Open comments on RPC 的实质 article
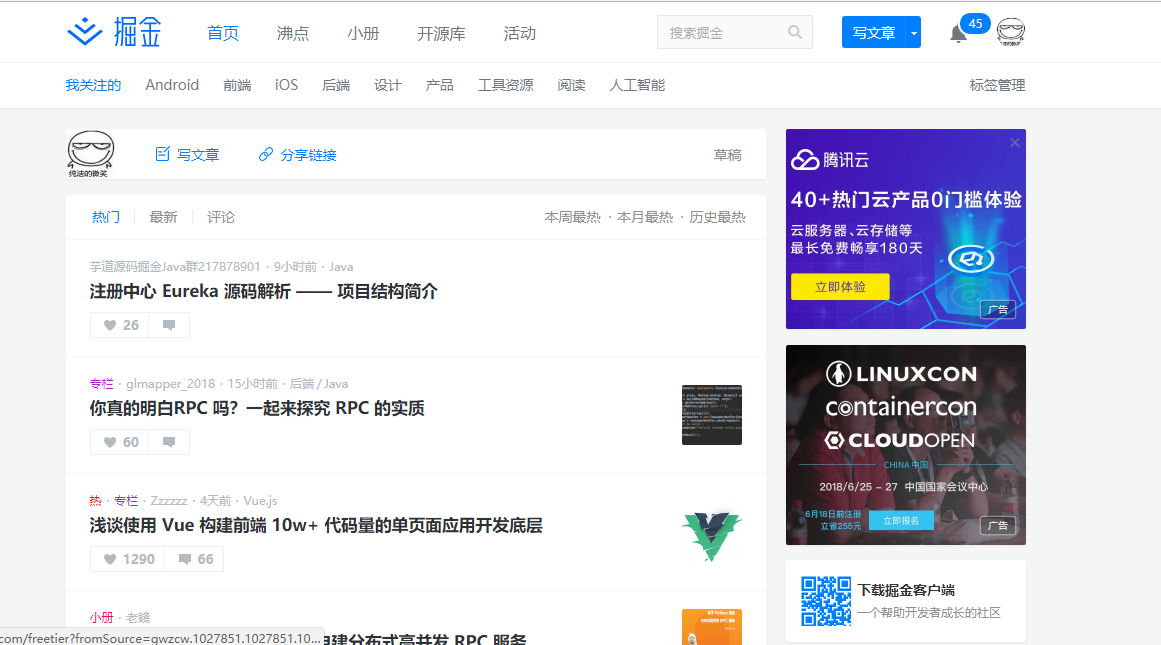This screenshot has width=1161, height=645. point(169,442)
